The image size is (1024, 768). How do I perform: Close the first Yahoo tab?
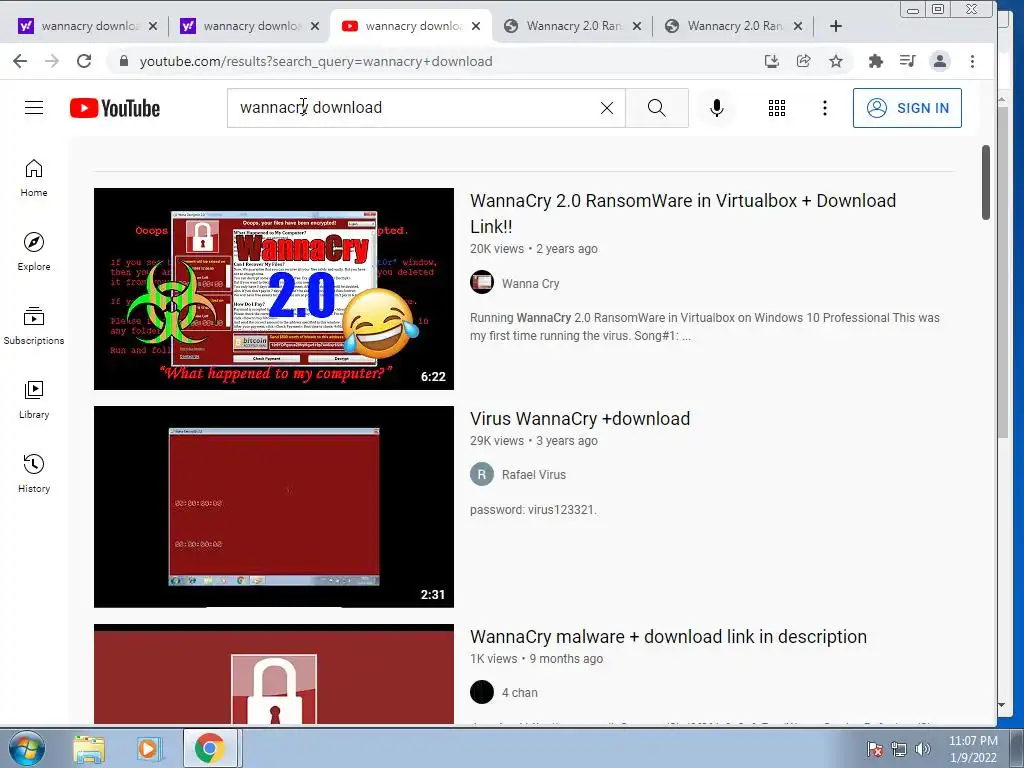(153, 26)
